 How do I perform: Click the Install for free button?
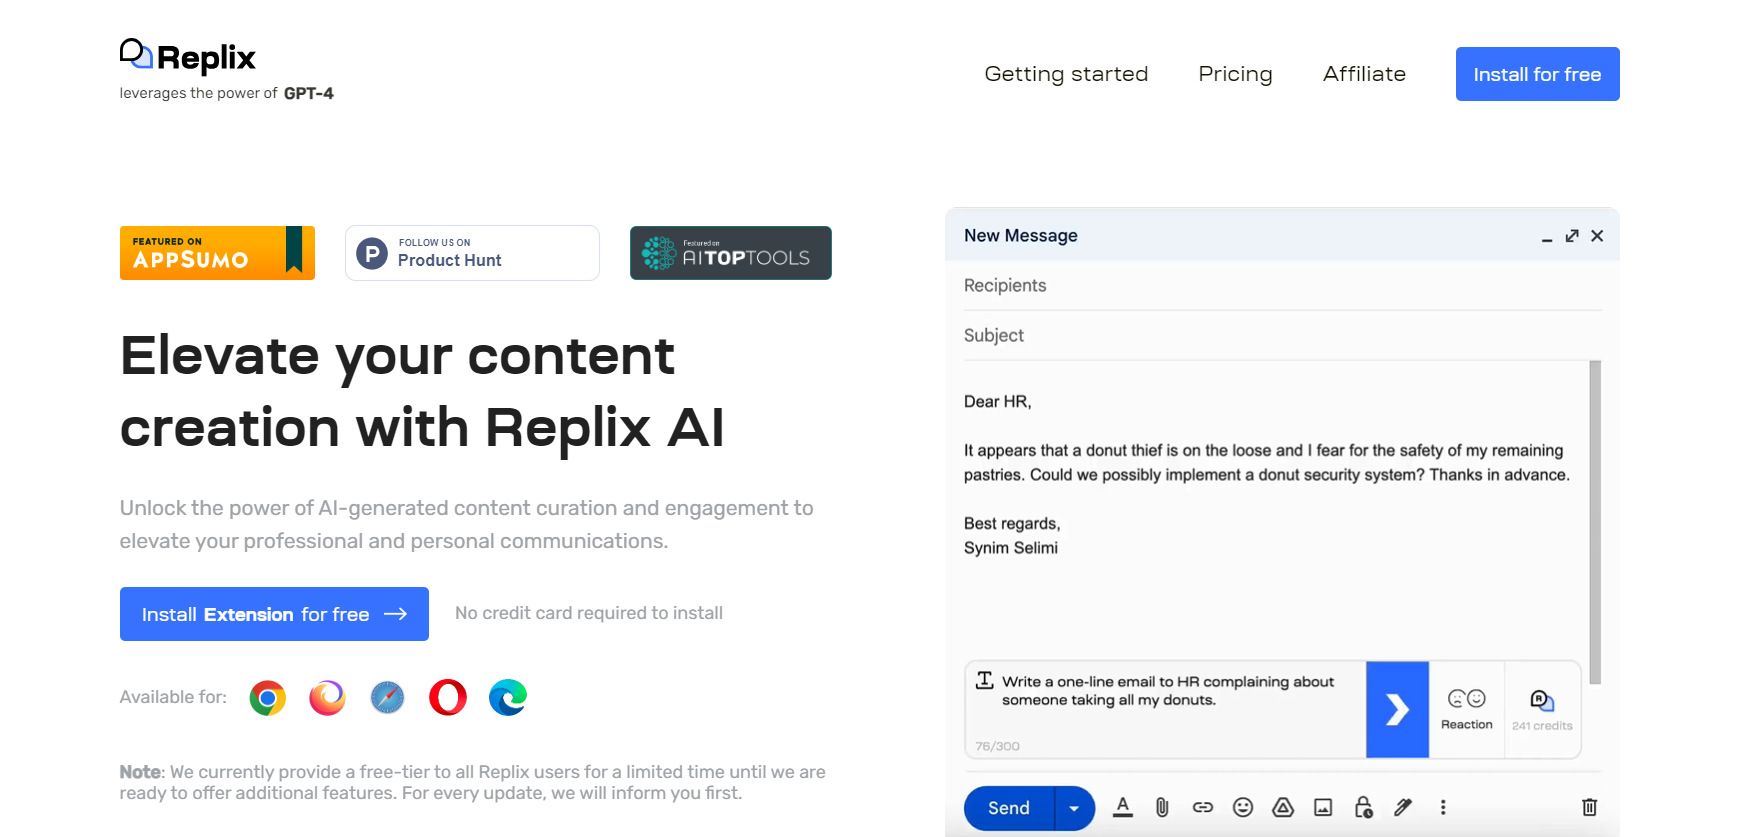click(1537, 74)
